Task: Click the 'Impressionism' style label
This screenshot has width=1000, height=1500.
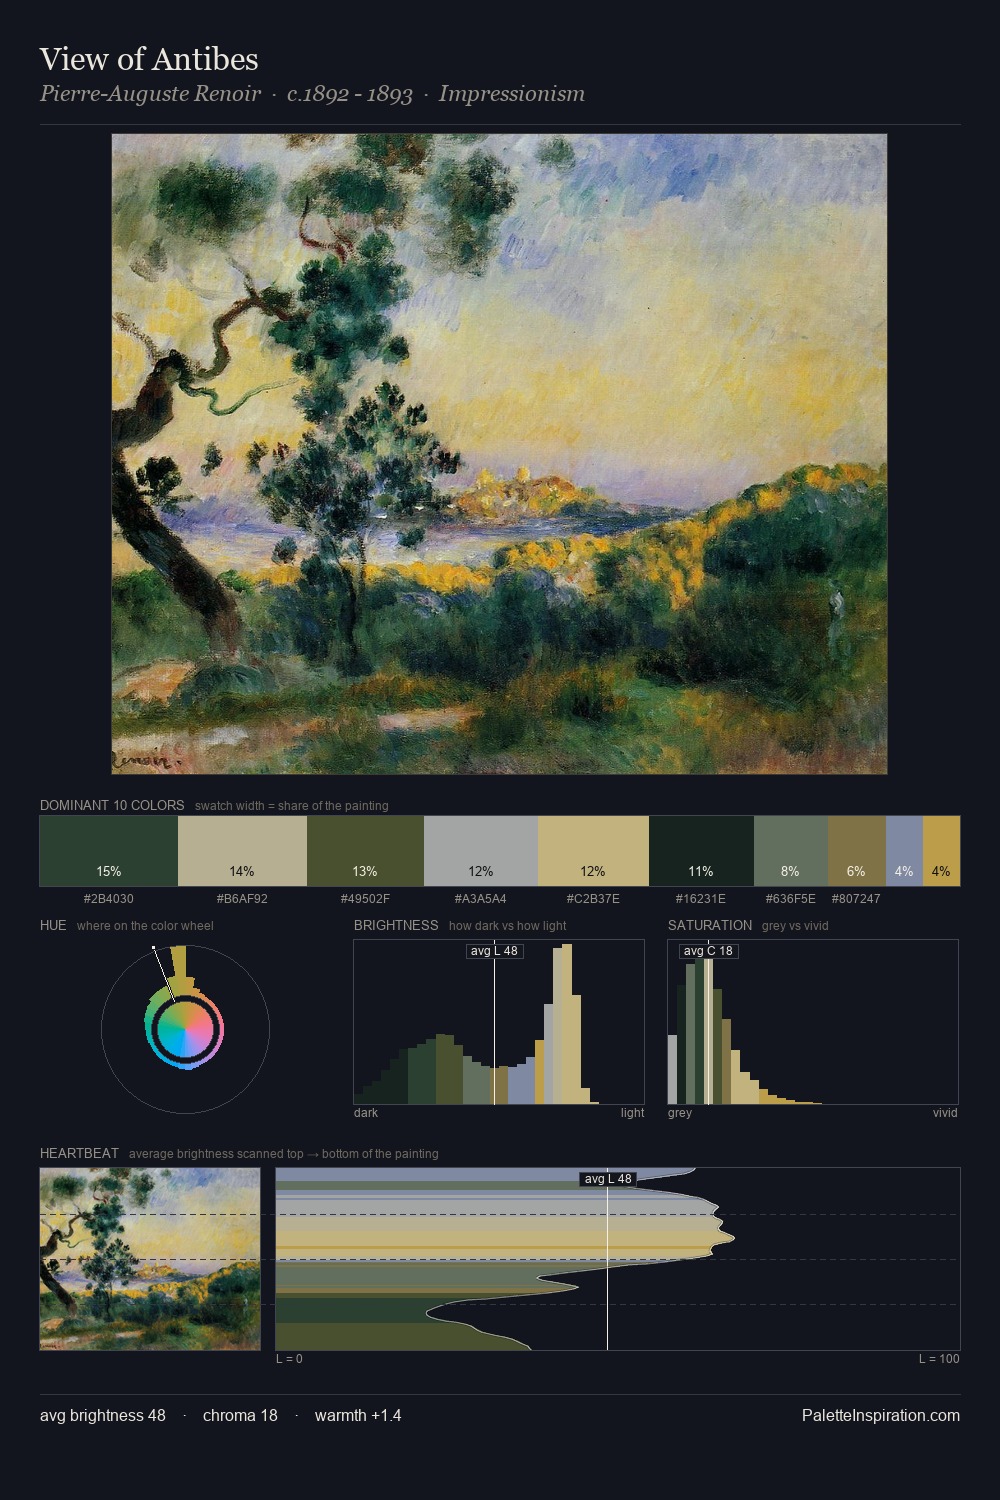Action: 512,94
